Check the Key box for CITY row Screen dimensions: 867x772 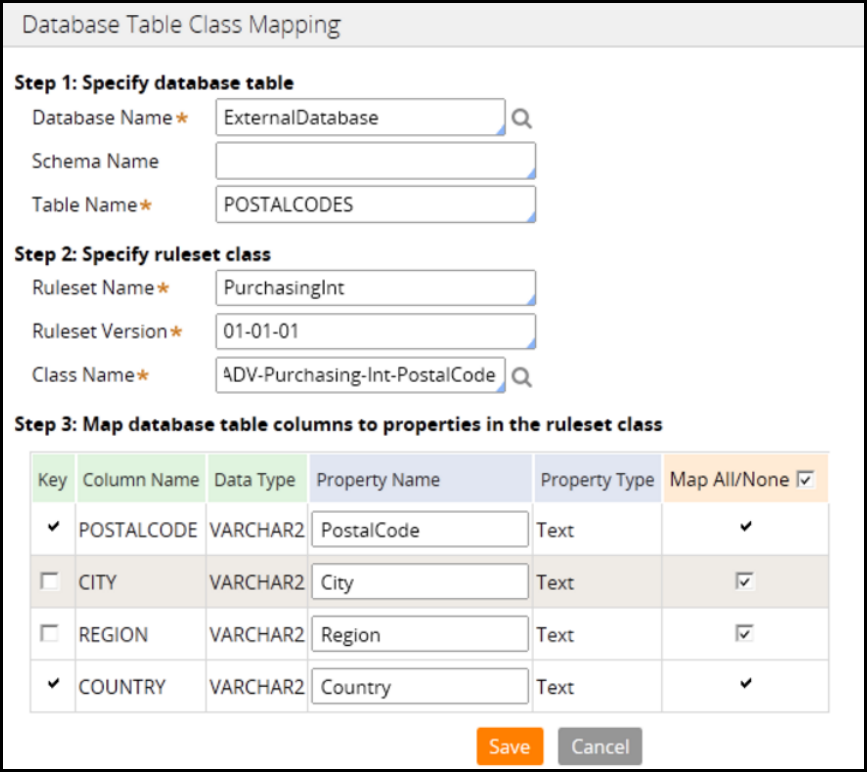(x=50, y=581)
